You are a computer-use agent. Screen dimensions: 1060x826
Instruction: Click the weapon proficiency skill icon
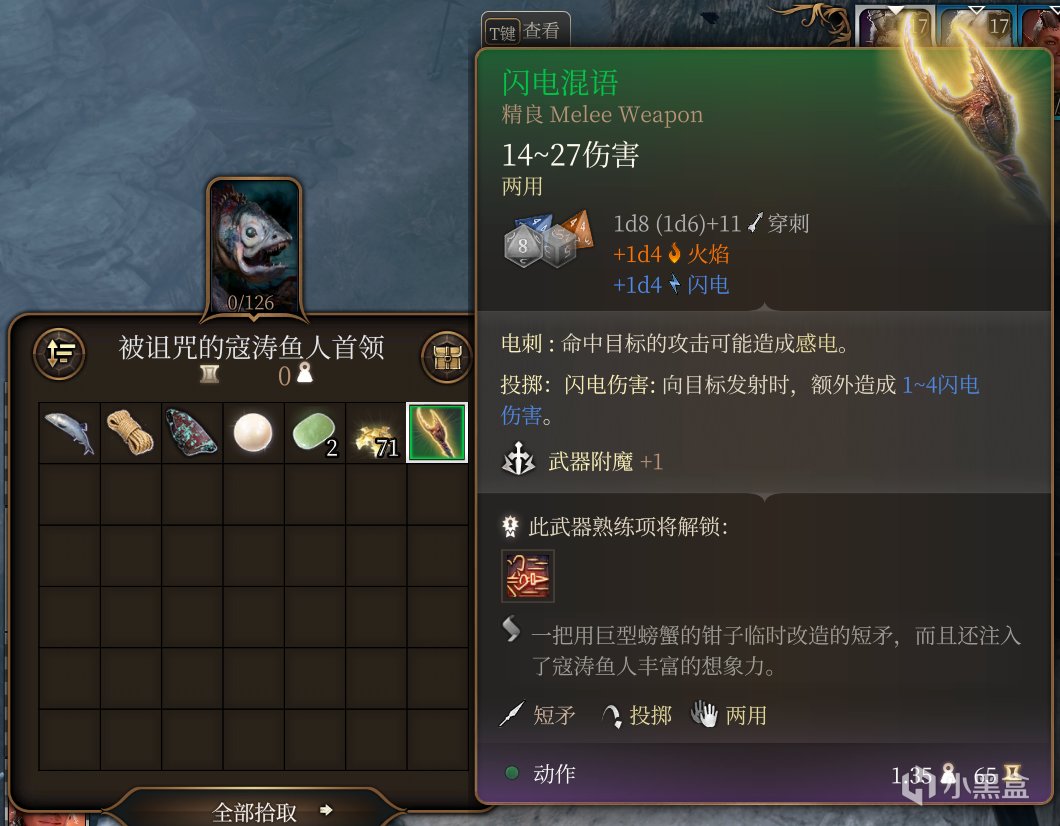point(527,576)
